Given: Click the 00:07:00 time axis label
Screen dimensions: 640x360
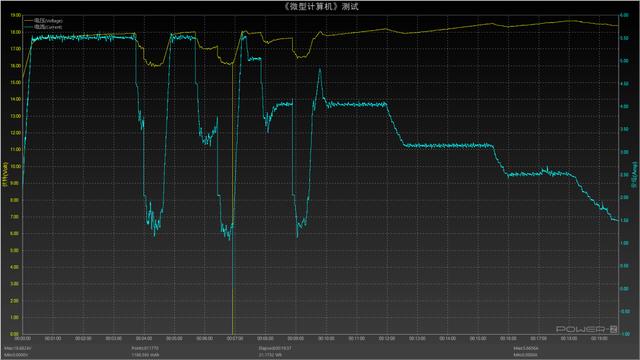Looking at the screenshot, I should (x=235, y=338).
